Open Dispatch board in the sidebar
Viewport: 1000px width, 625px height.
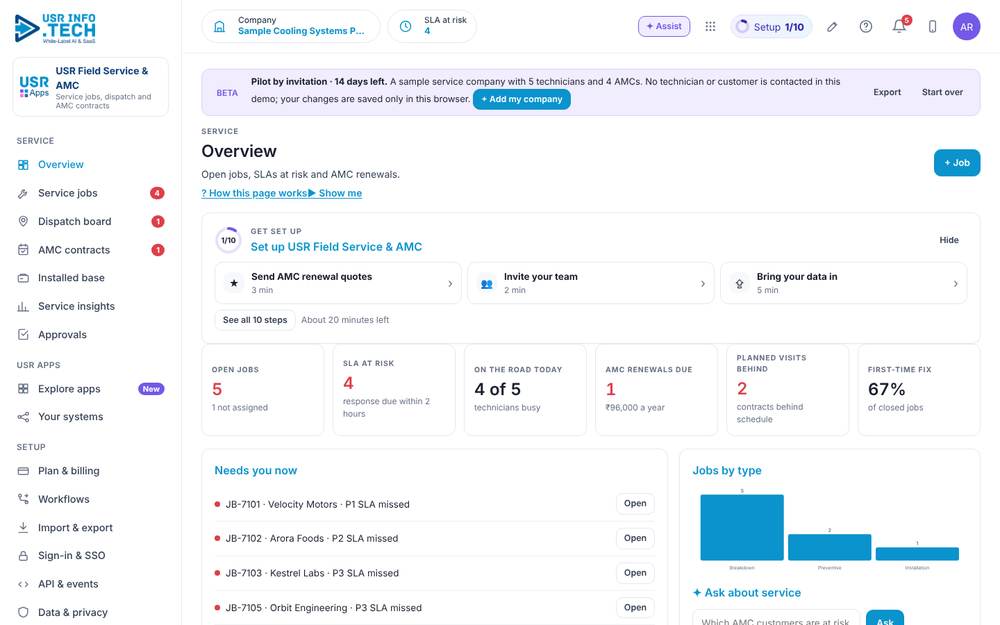(x=91, y=221)
